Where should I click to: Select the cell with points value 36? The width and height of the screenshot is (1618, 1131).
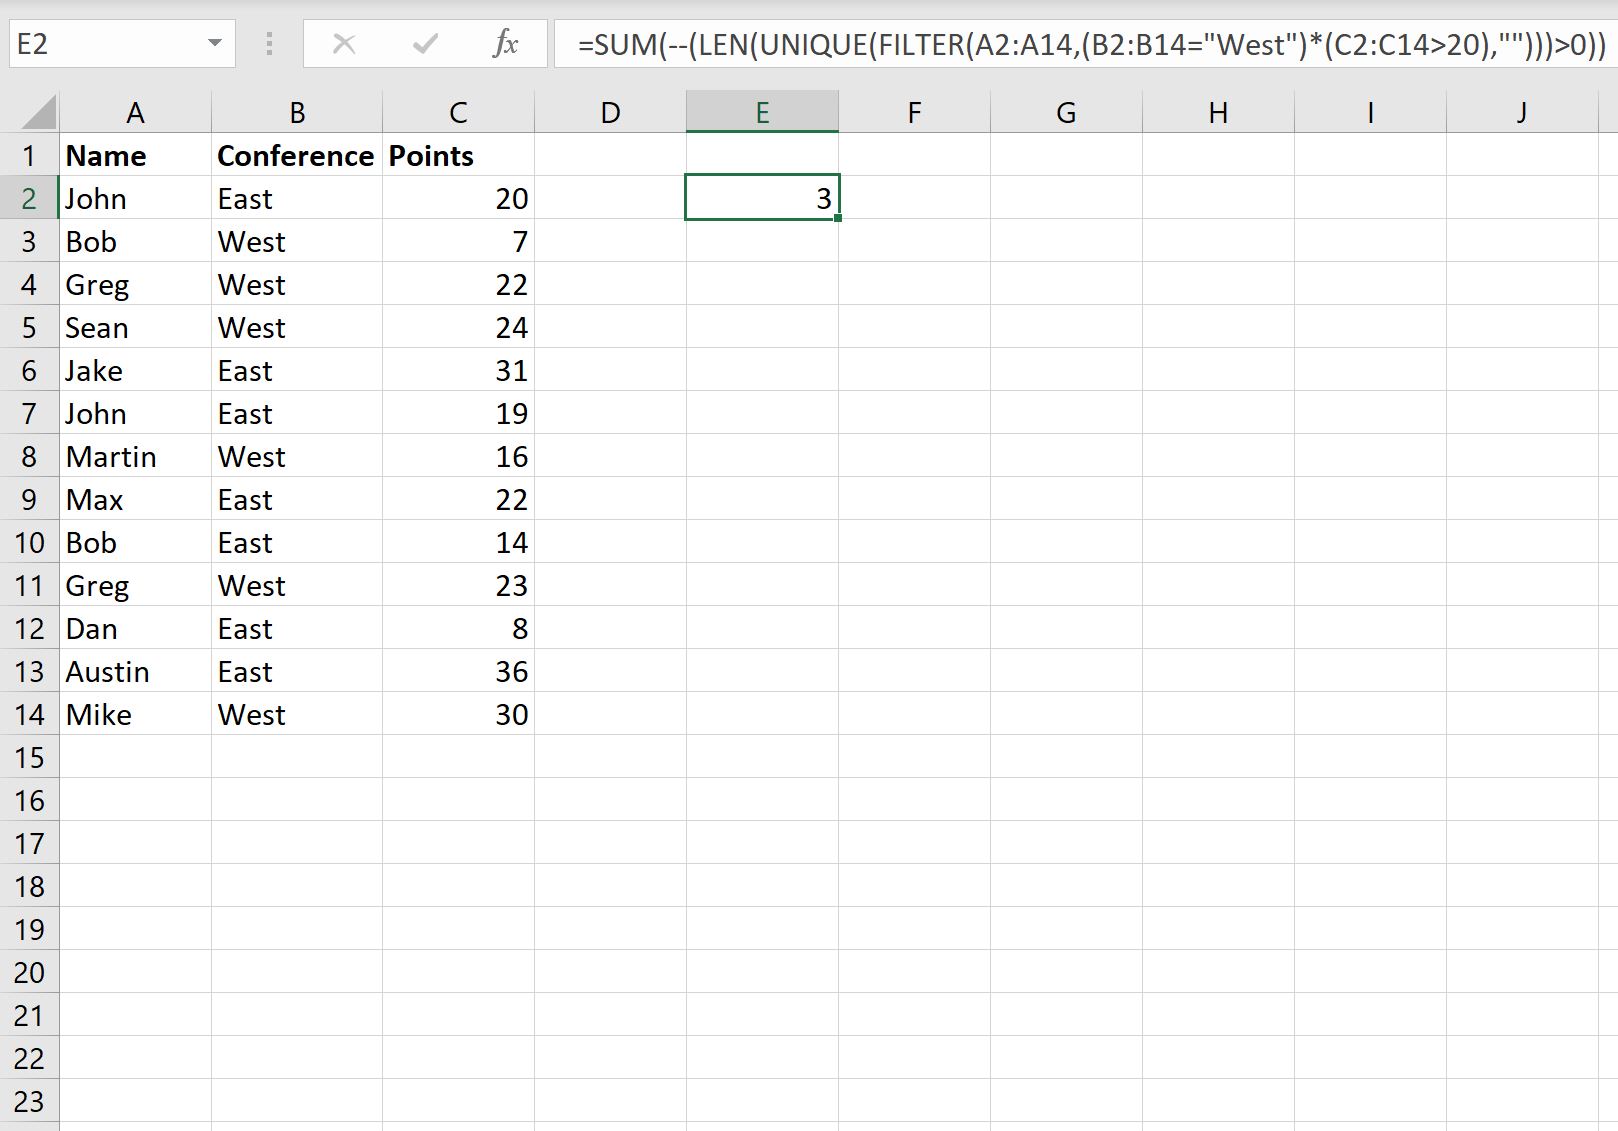[458, 672]
